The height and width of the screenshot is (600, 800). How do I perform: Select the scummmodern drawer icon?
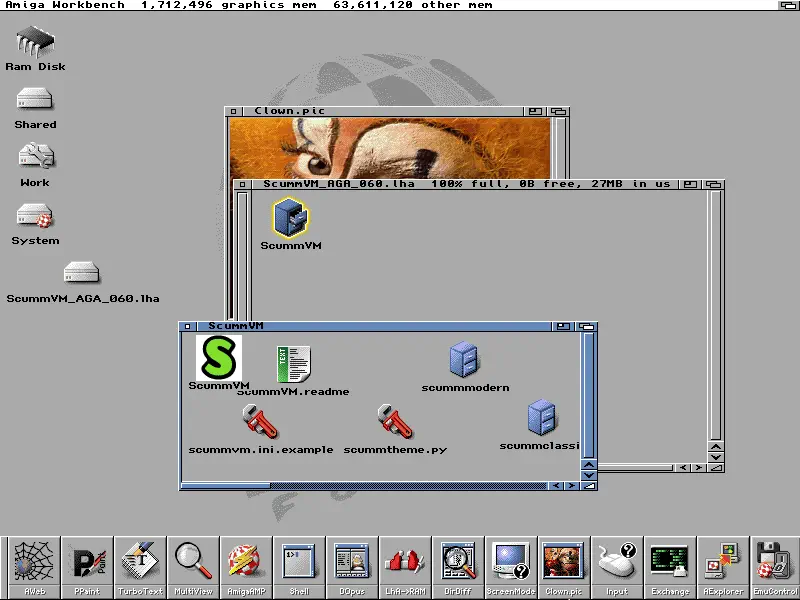pos(464,360)
